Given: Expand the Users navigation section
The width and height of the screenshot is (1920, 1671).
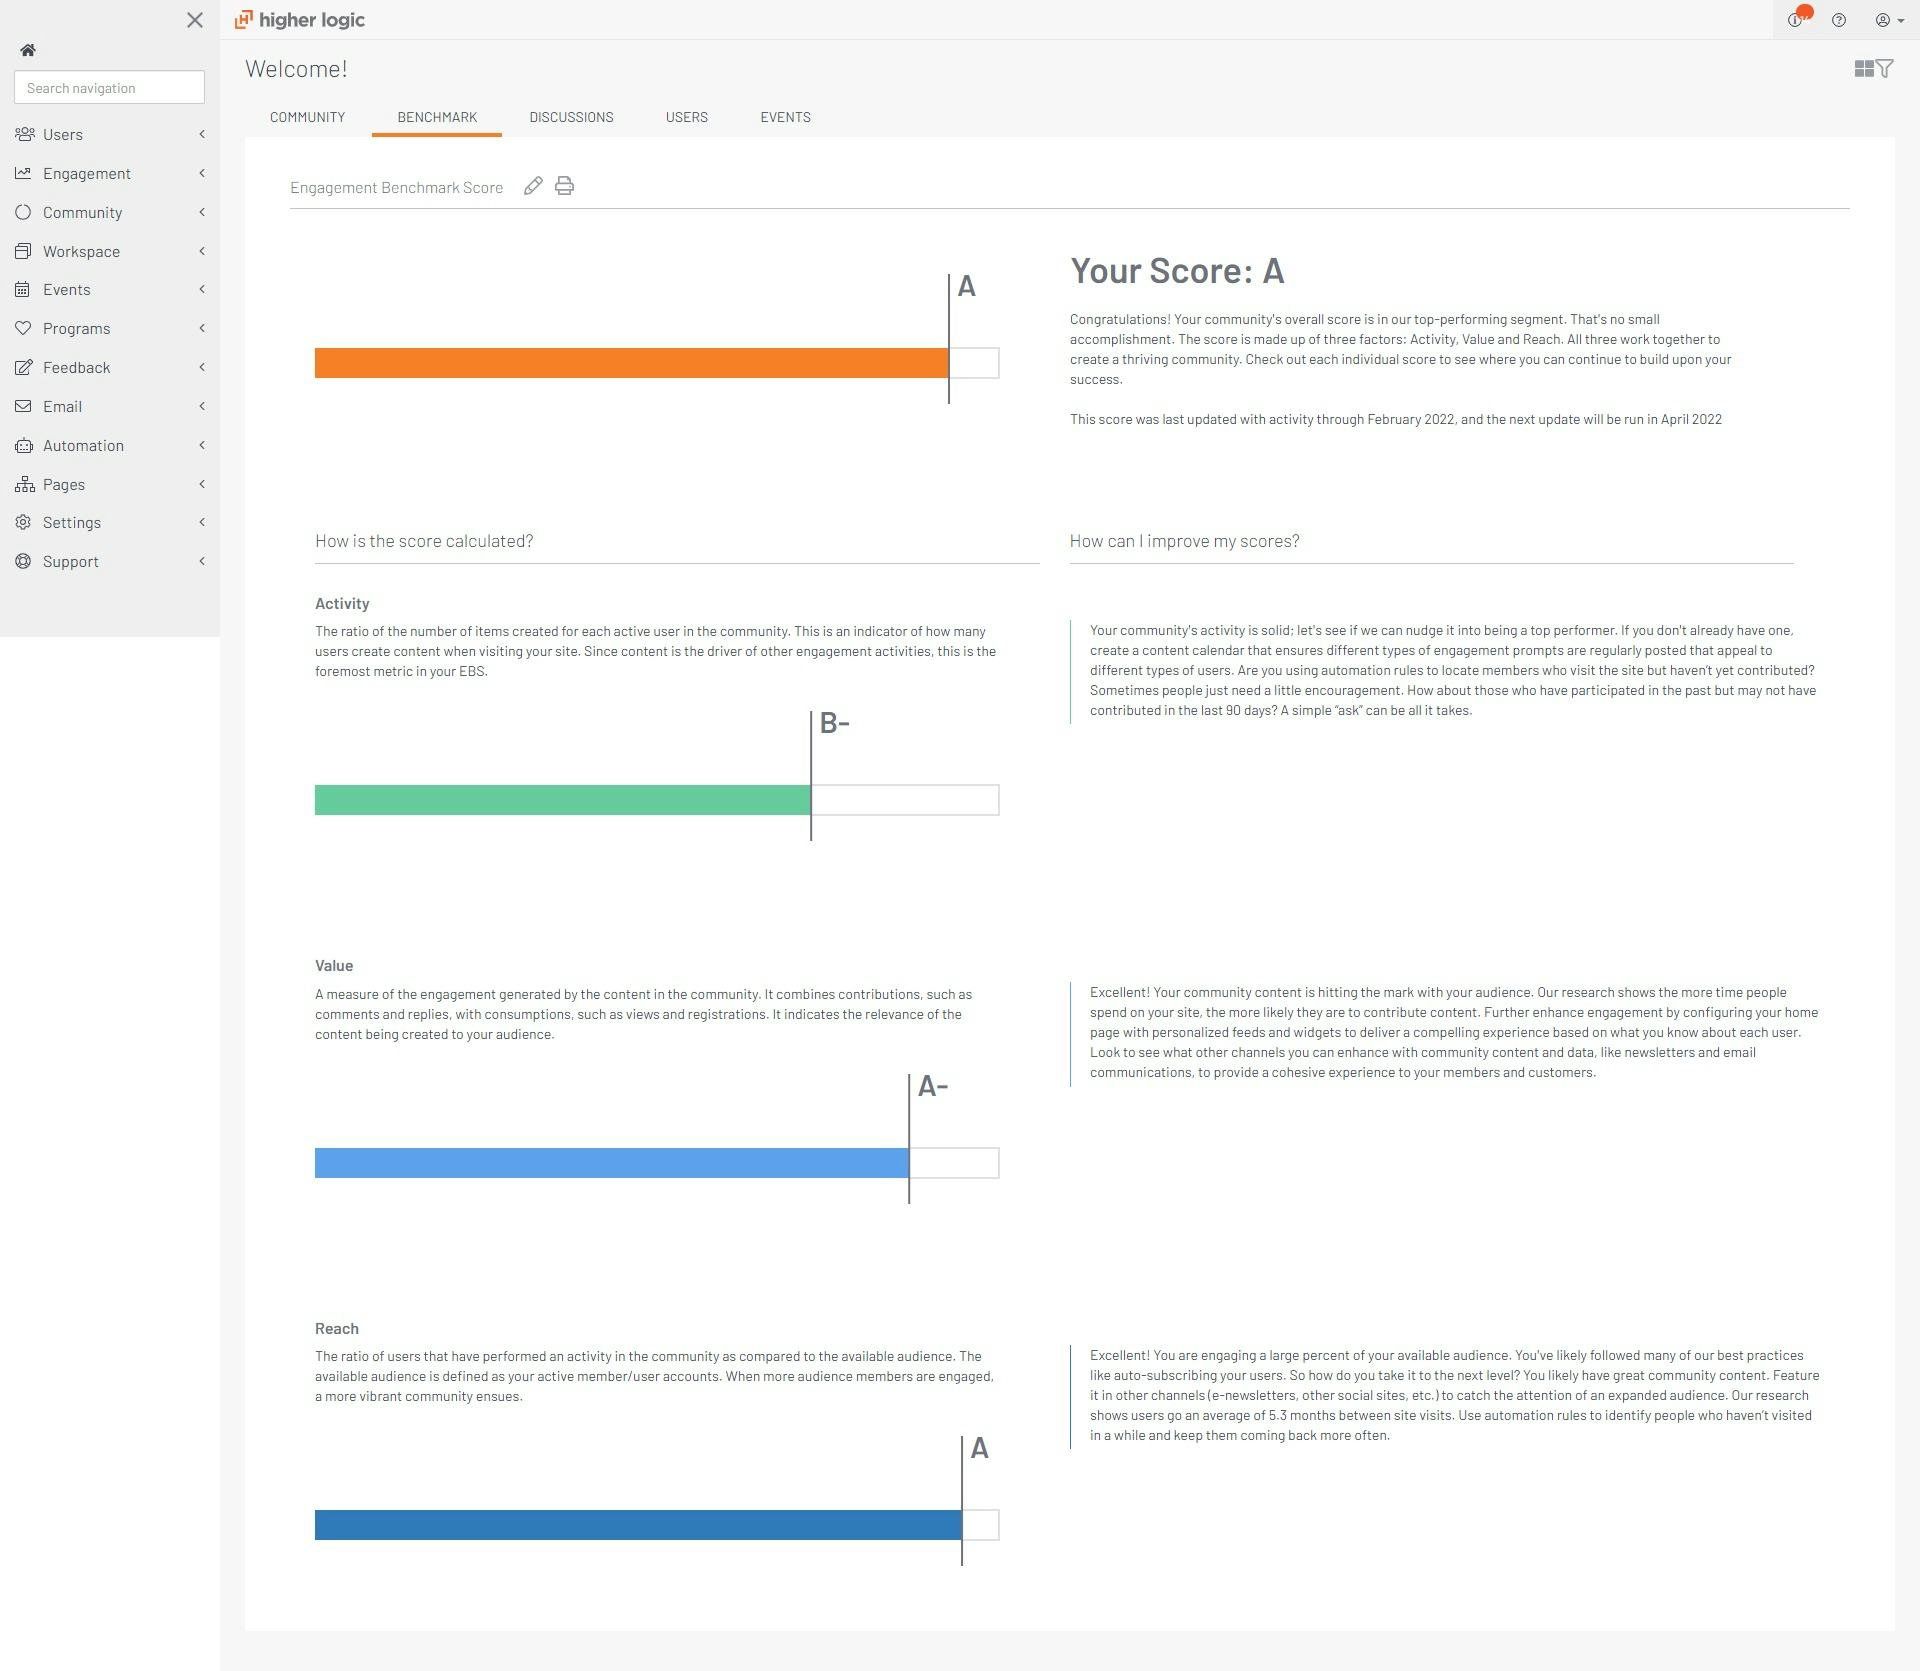Looking at the screenshot, I should [x=63, y=134].
